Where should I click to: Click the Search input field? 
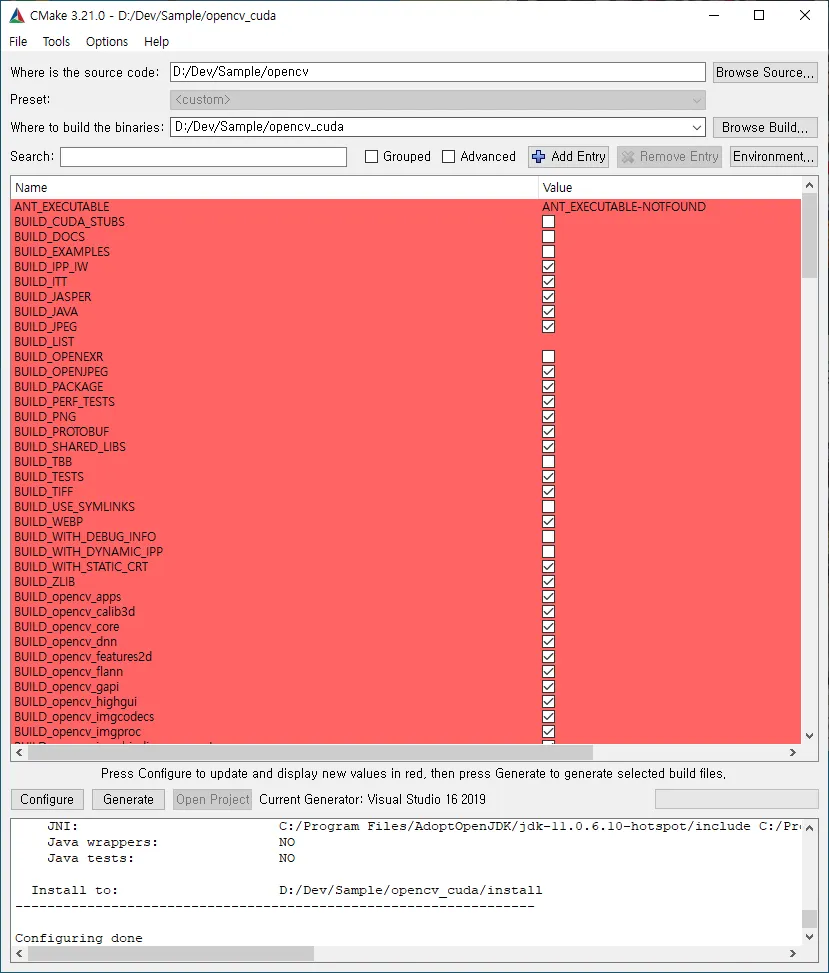pos(204,156)
